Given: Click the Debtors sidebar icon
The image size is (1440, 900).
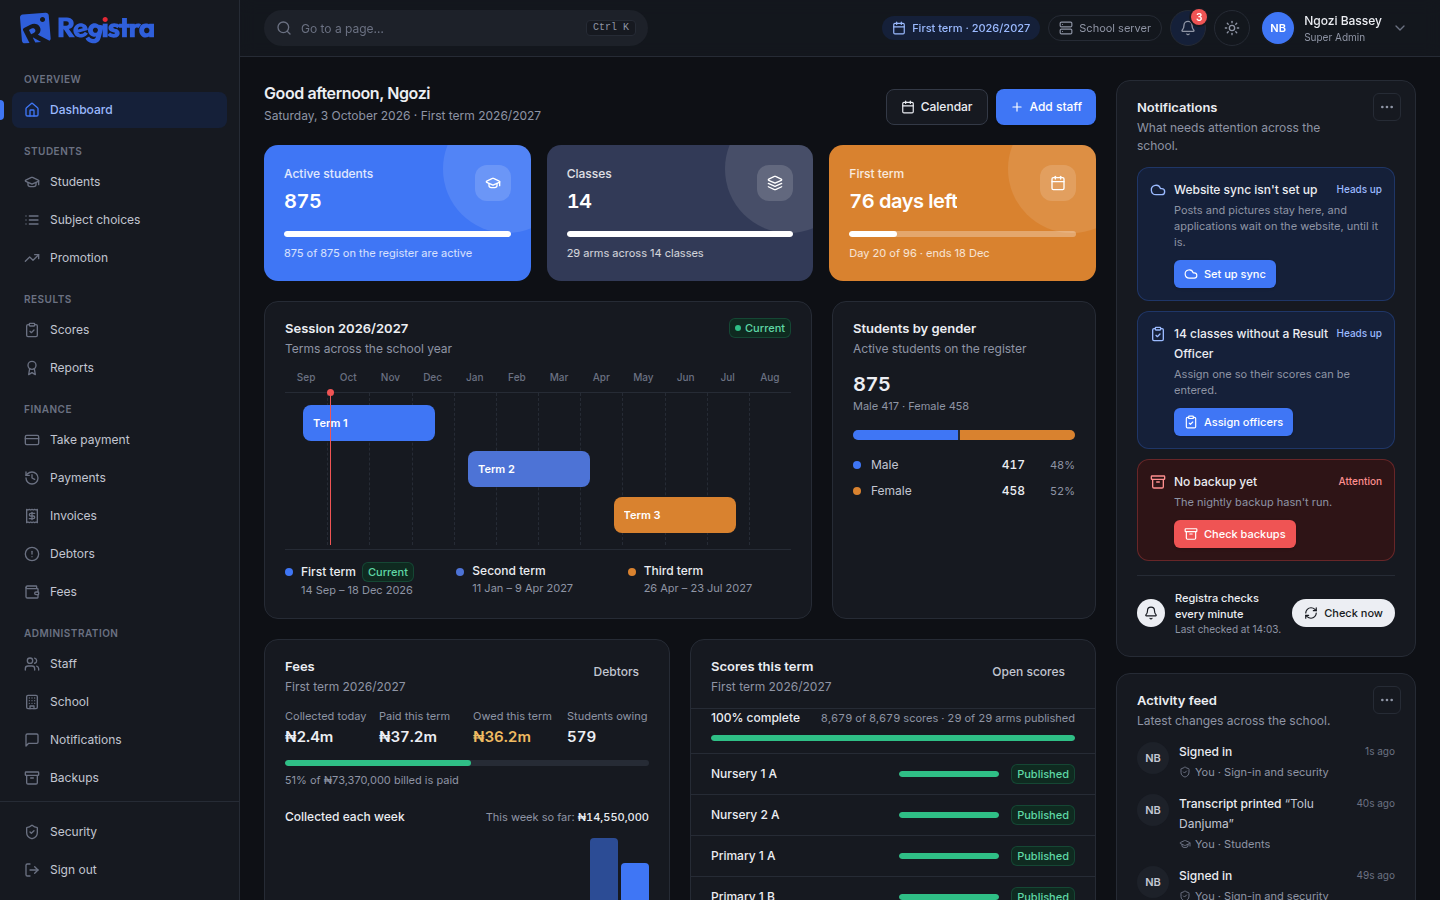Looking at the screenshot, I should [x=32, y=554].
